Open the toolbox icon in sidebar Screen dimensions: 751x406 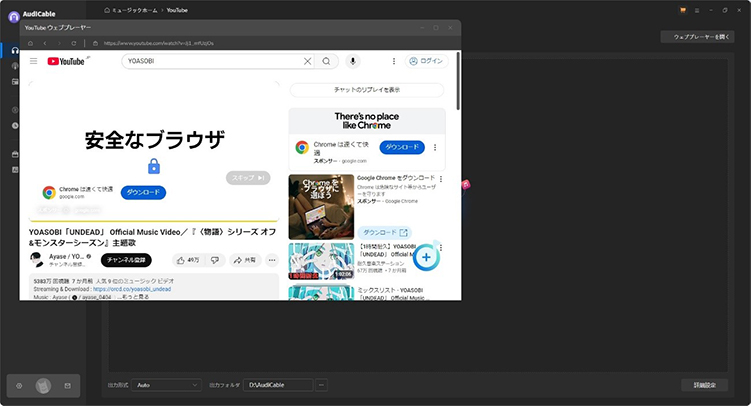pyautogui.click(x=15, y=154)
